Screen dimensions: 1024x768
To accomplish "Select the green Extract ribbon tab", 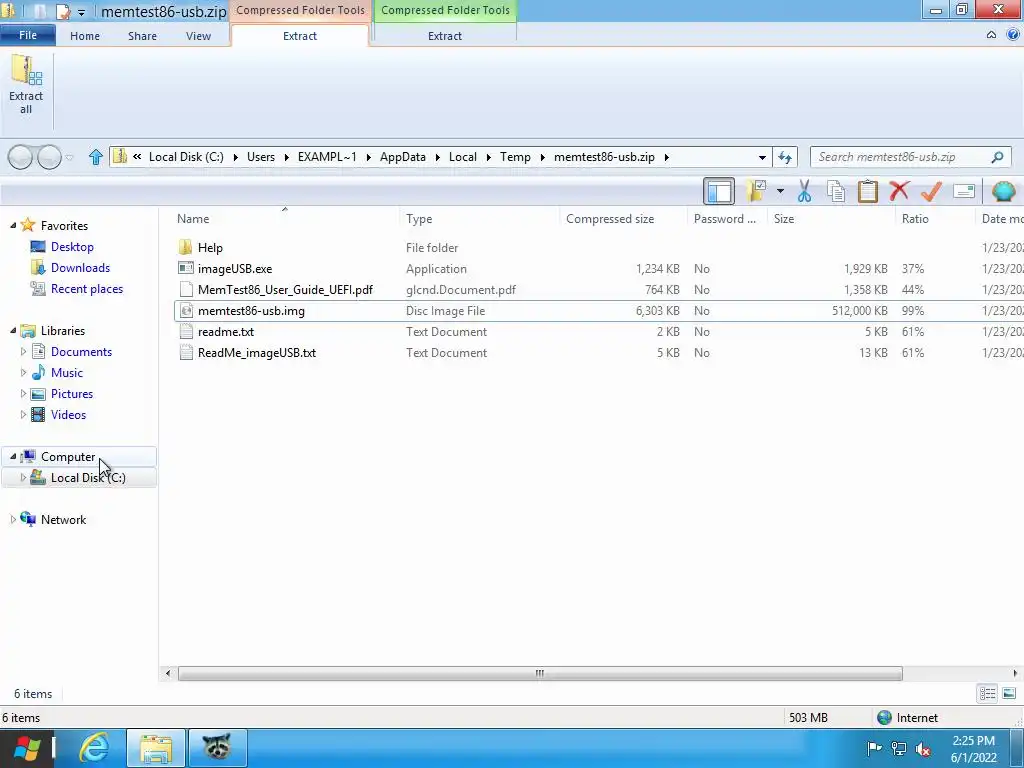I will point(445,36).
